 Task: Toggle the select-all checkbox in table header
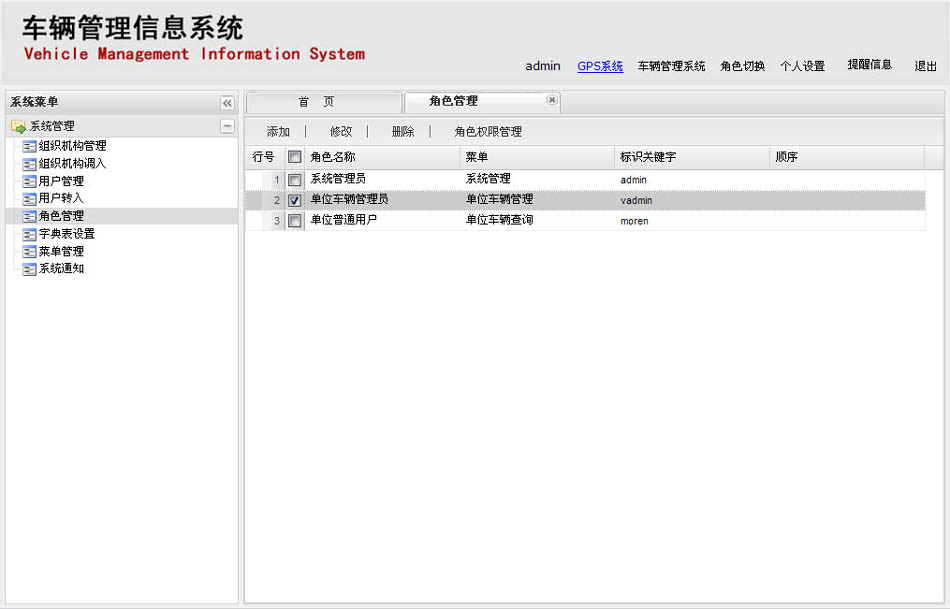pos(295,157)
